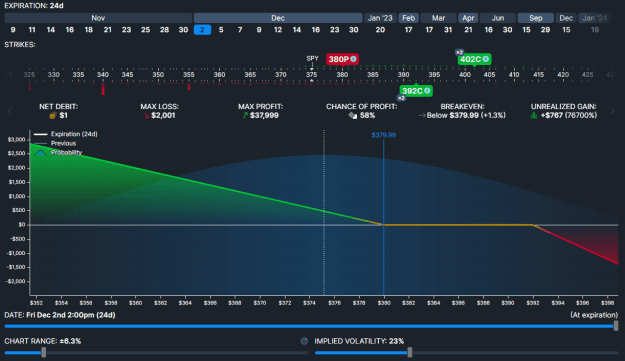Viewport: 625px width, 361px height.
Task: Click strike 365 on the strikes ruler
Action: (x=250, y=75)
